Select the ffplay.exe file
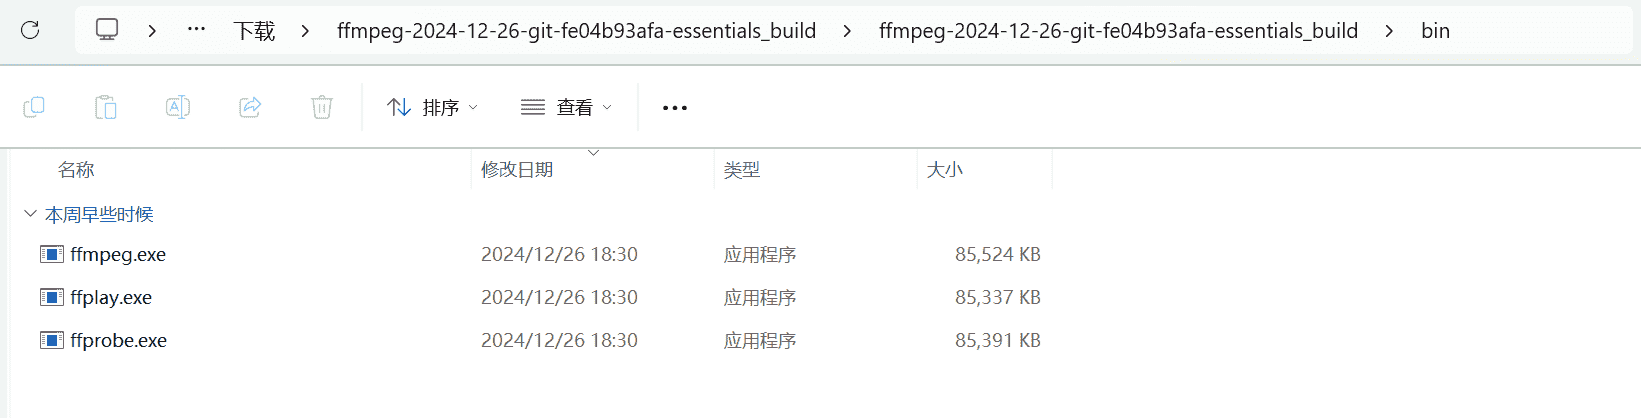The height and width of the screenshot is (418, 1641). coord(111,298)
